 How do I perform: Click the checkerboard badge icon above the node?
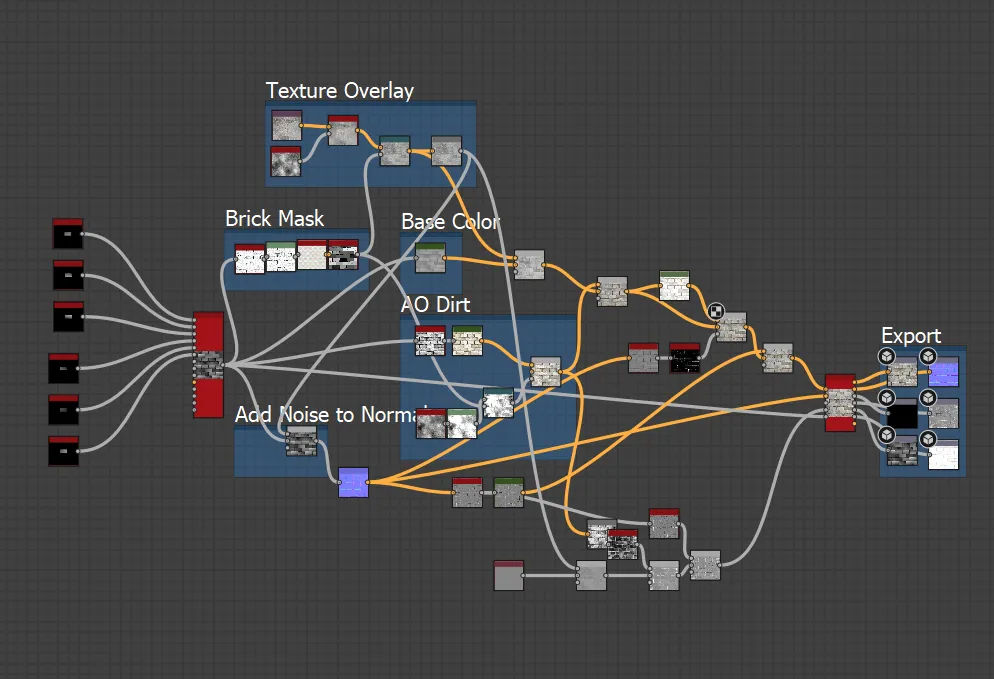[x=716, y=311]
